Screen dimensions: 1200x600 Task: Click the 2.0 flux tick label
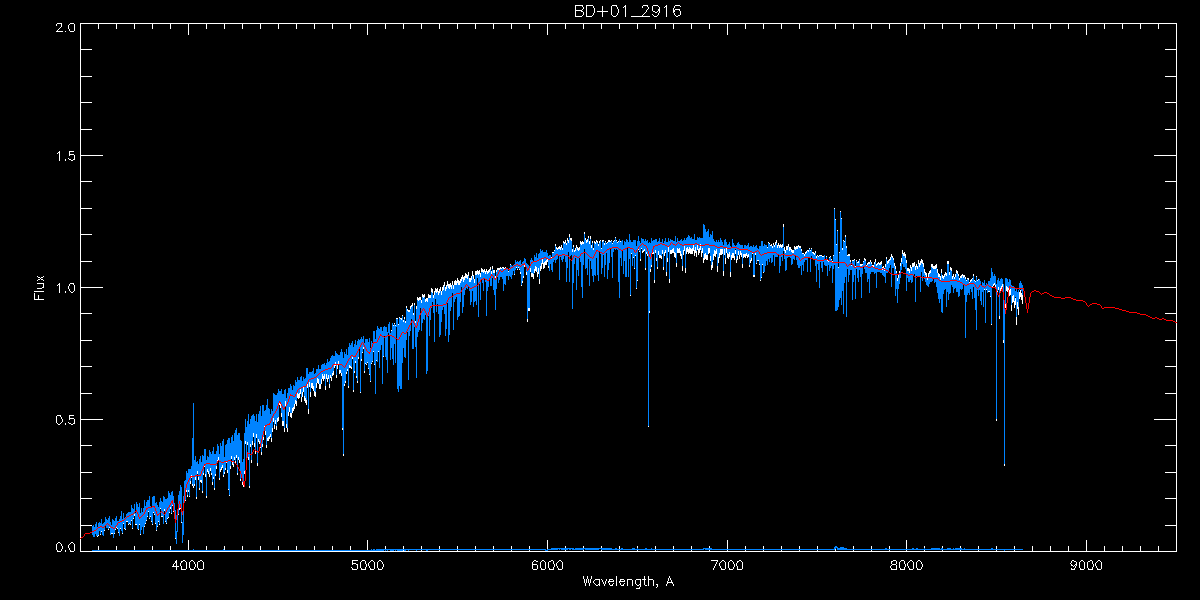click(x=65, y=27)
